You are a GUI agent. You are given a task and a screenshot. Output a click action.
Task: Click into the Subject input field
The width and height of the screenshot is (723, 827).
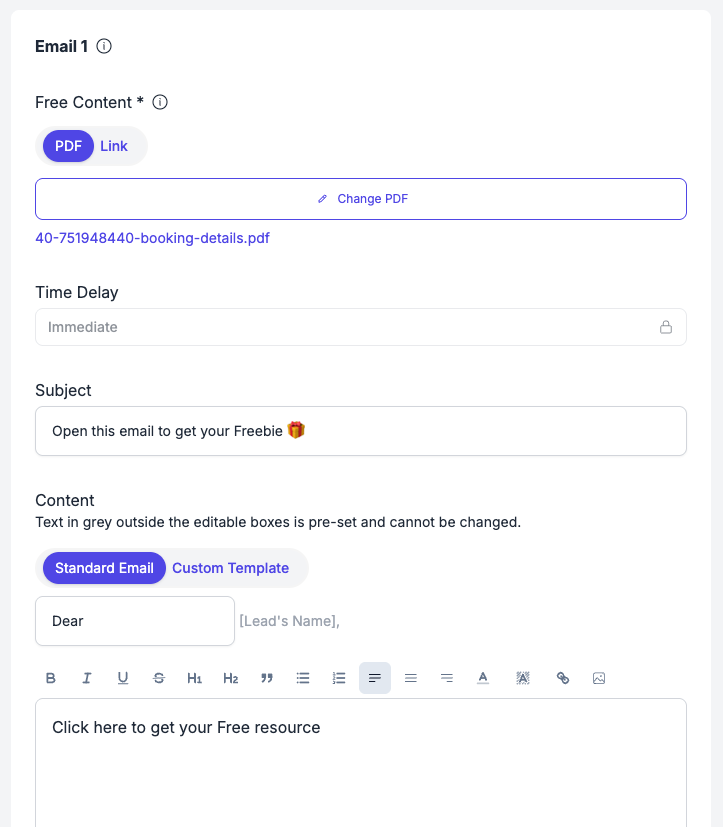[360, 431]
